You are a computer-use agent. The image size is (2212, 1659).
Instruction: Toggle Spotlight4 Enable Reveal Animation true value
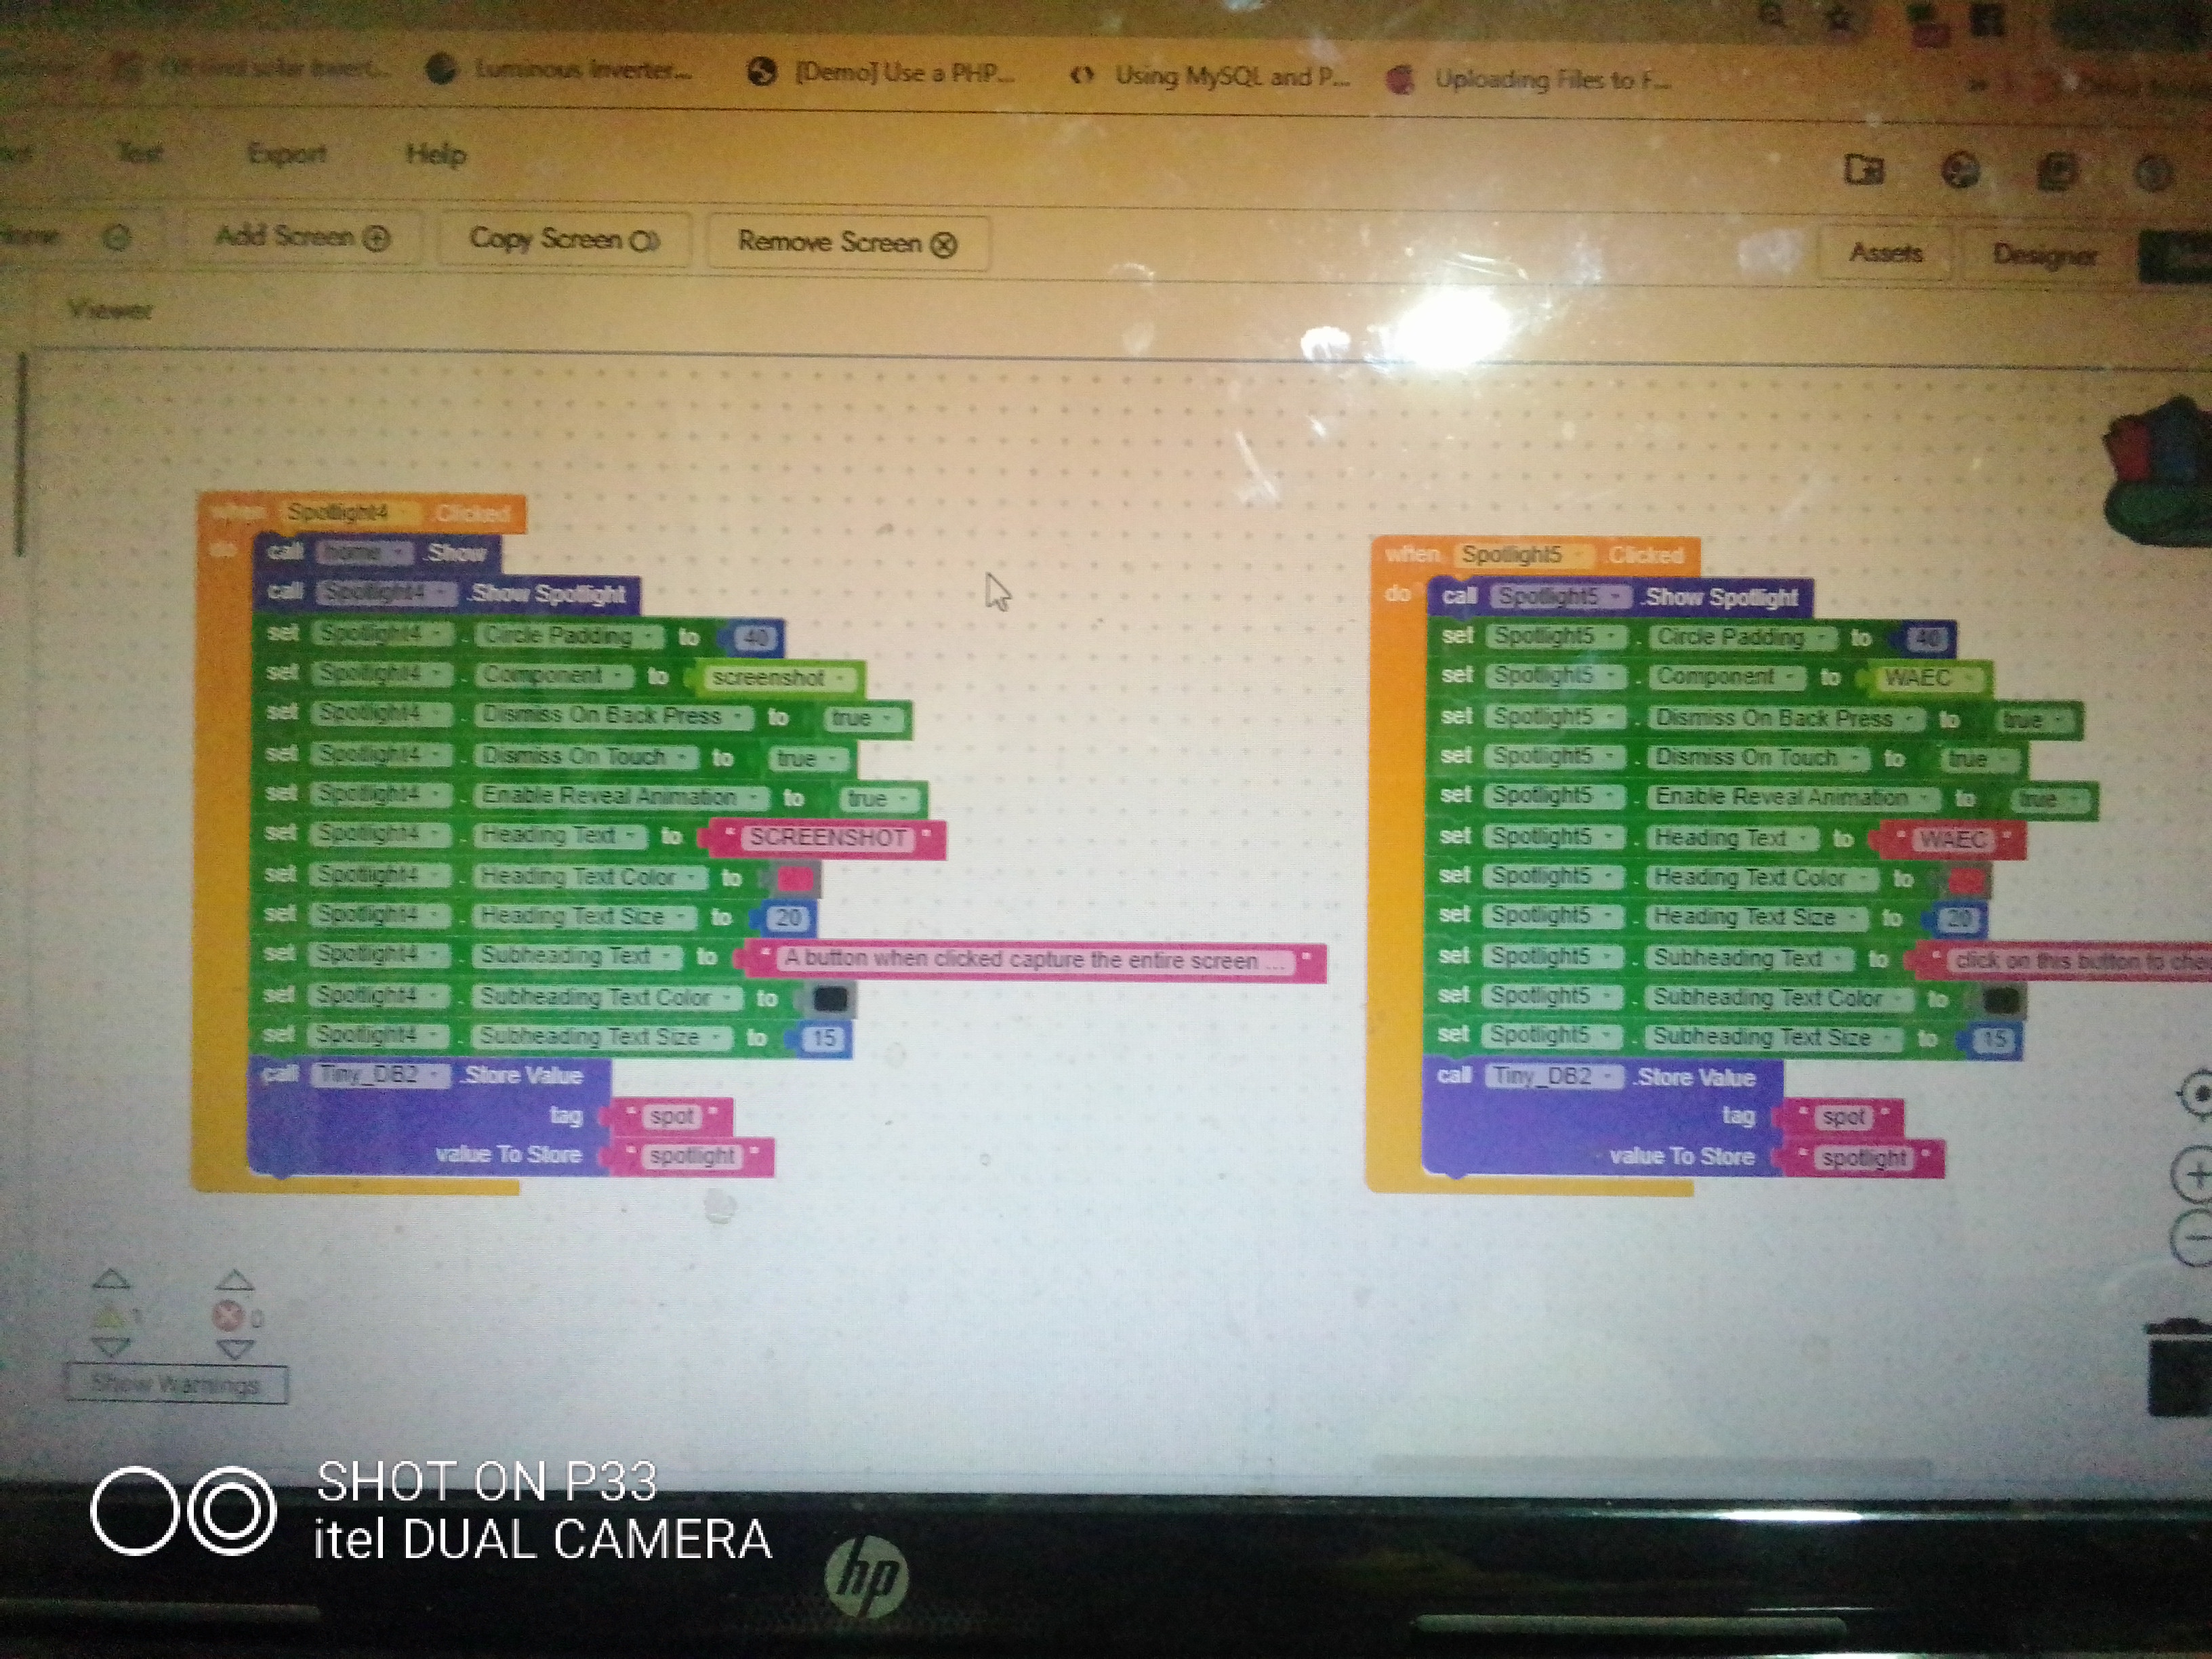(878, 798)
